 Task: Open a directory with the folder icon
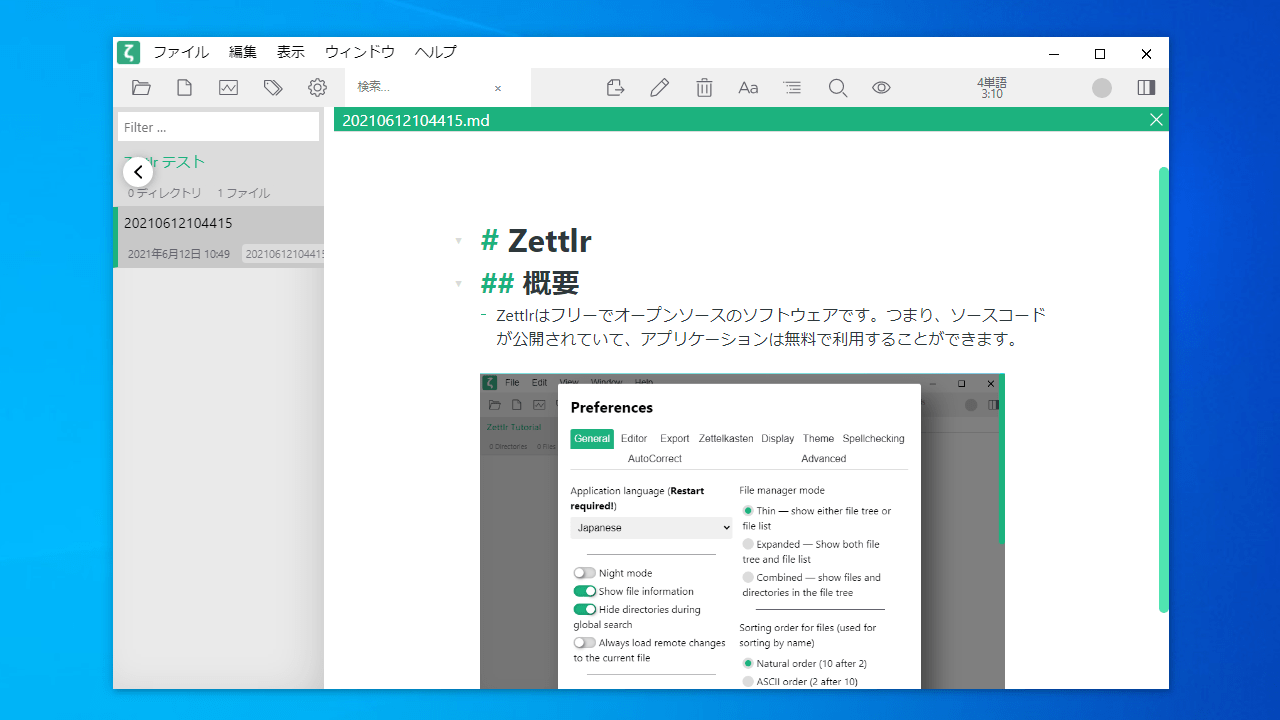pos(141,88)
